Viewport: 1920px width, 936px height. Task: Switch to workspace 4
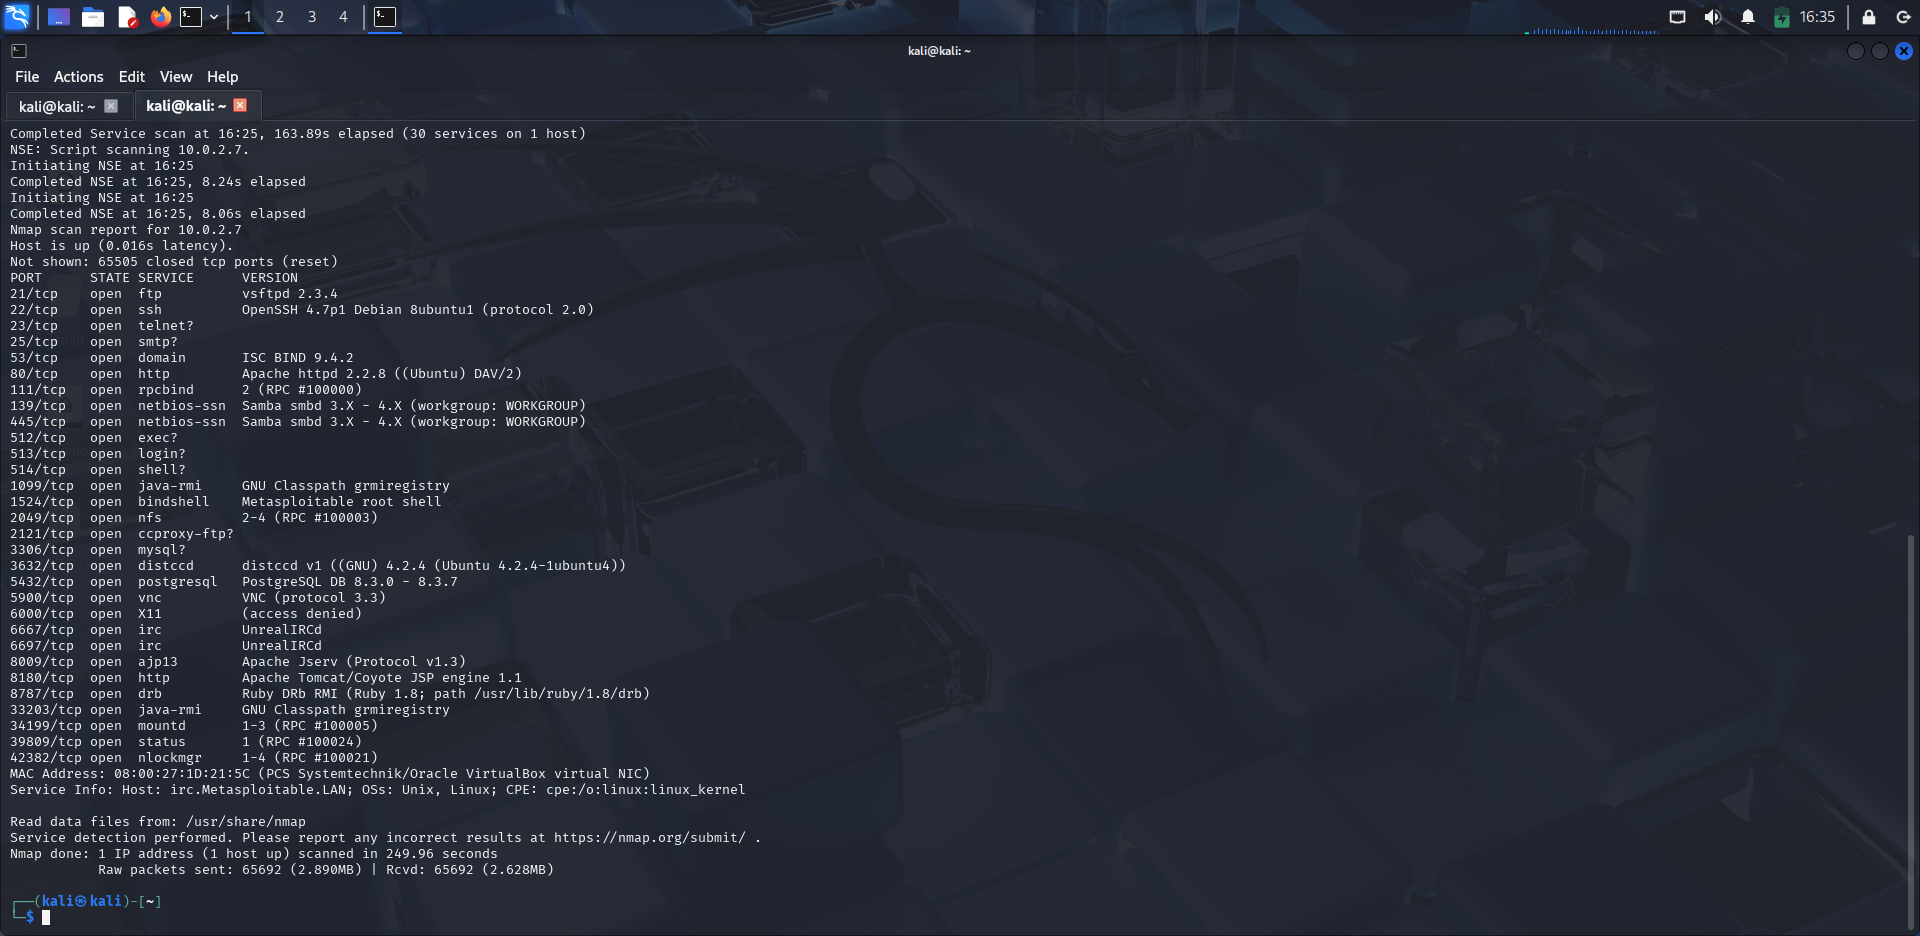[343, 17]
